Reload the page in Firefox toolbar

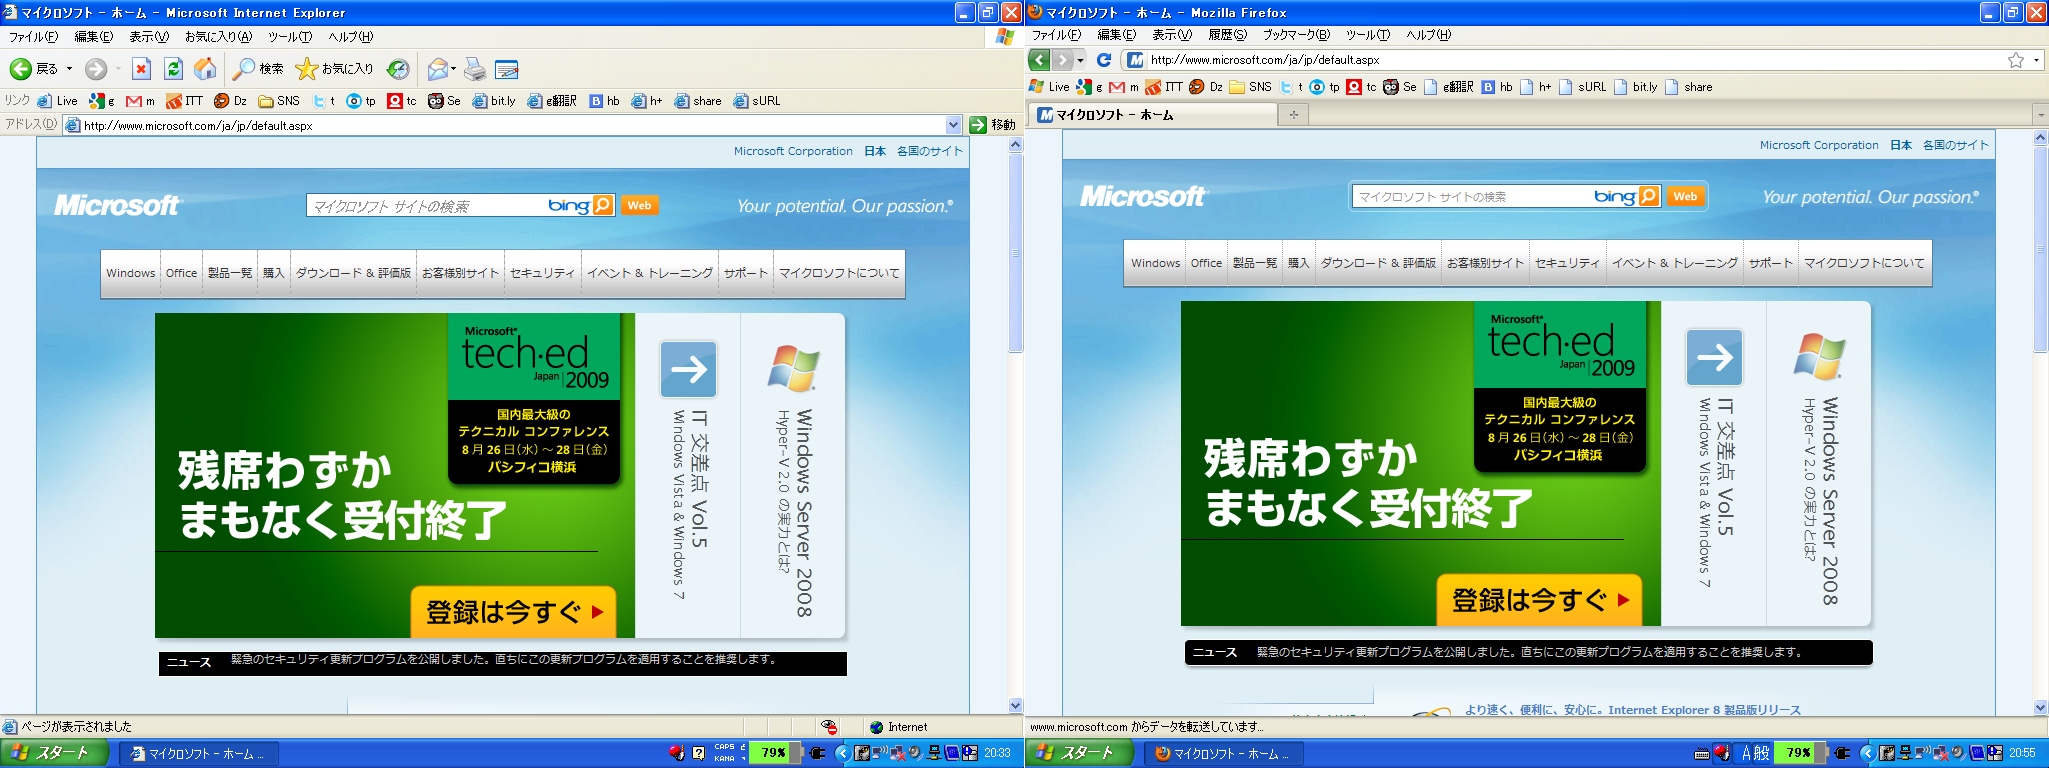(1104, 60)
